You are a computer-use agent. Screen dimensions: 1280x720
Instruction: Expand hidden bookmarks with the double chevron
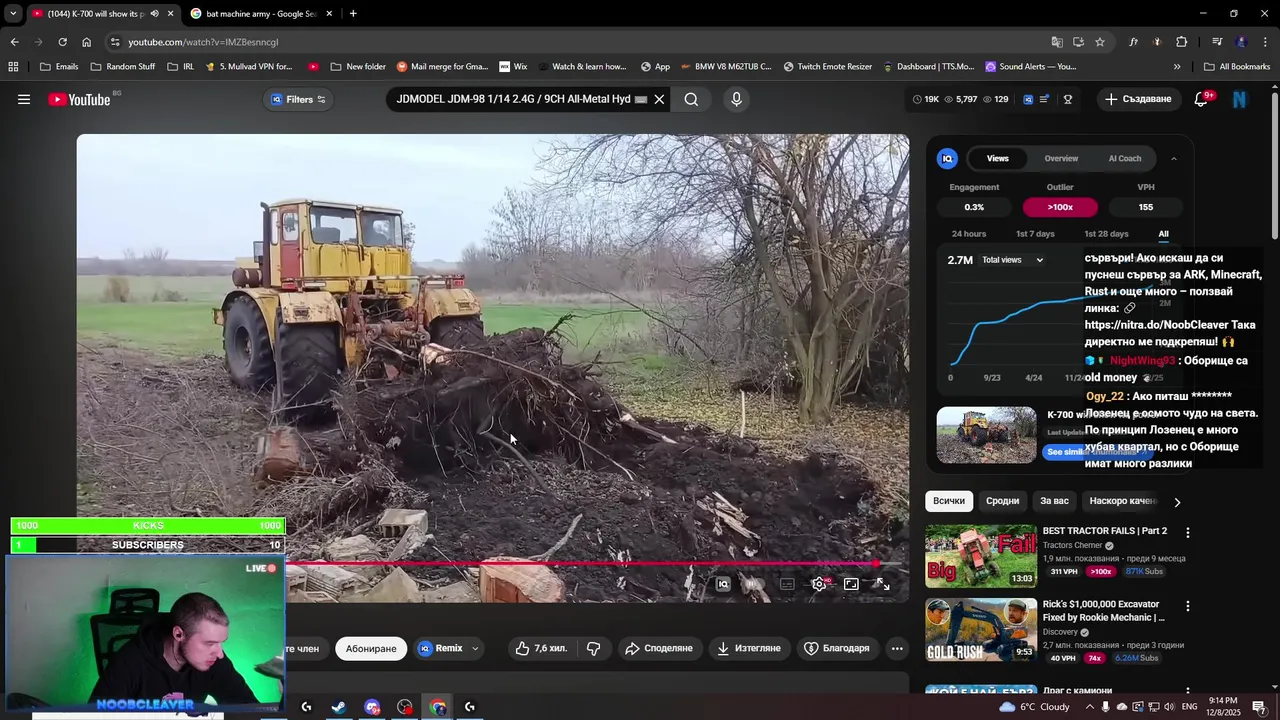(1177, 67)
